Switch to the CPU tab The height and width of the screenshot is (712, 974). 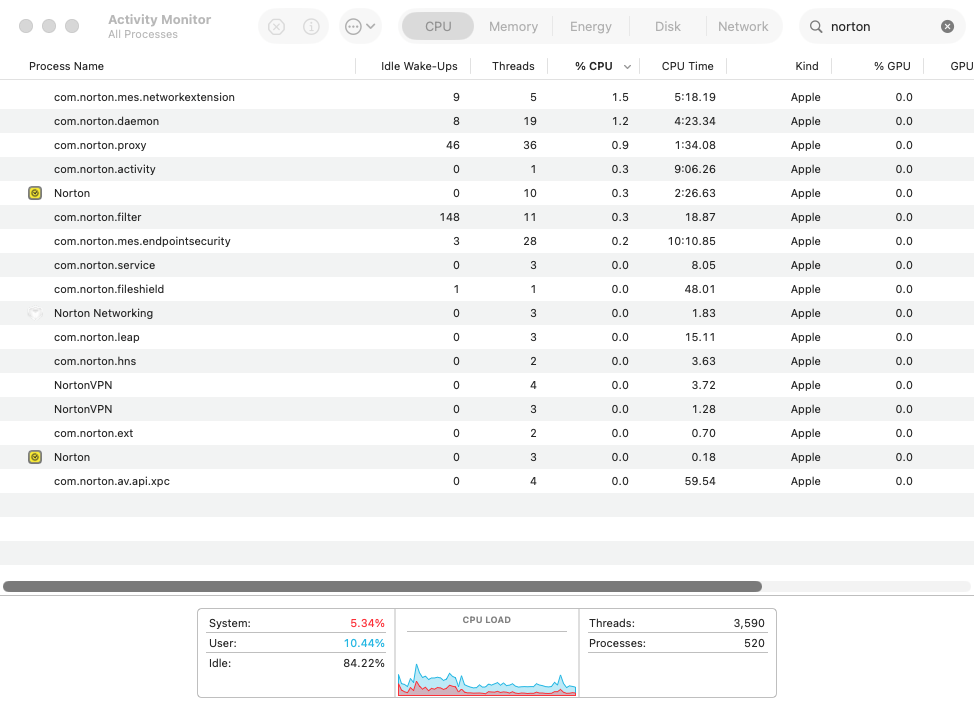(438, 27)
